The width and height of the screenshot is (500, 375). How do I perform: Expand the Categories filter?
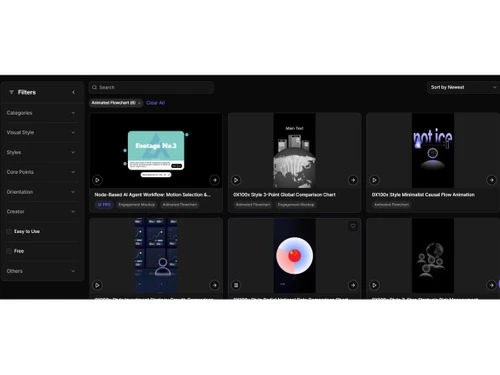(41, 113)
